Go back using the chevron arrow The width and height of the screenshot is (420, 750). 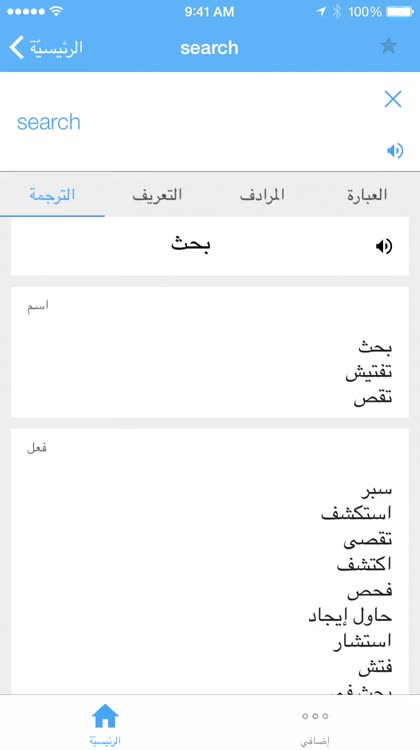(x=17, y=47)
